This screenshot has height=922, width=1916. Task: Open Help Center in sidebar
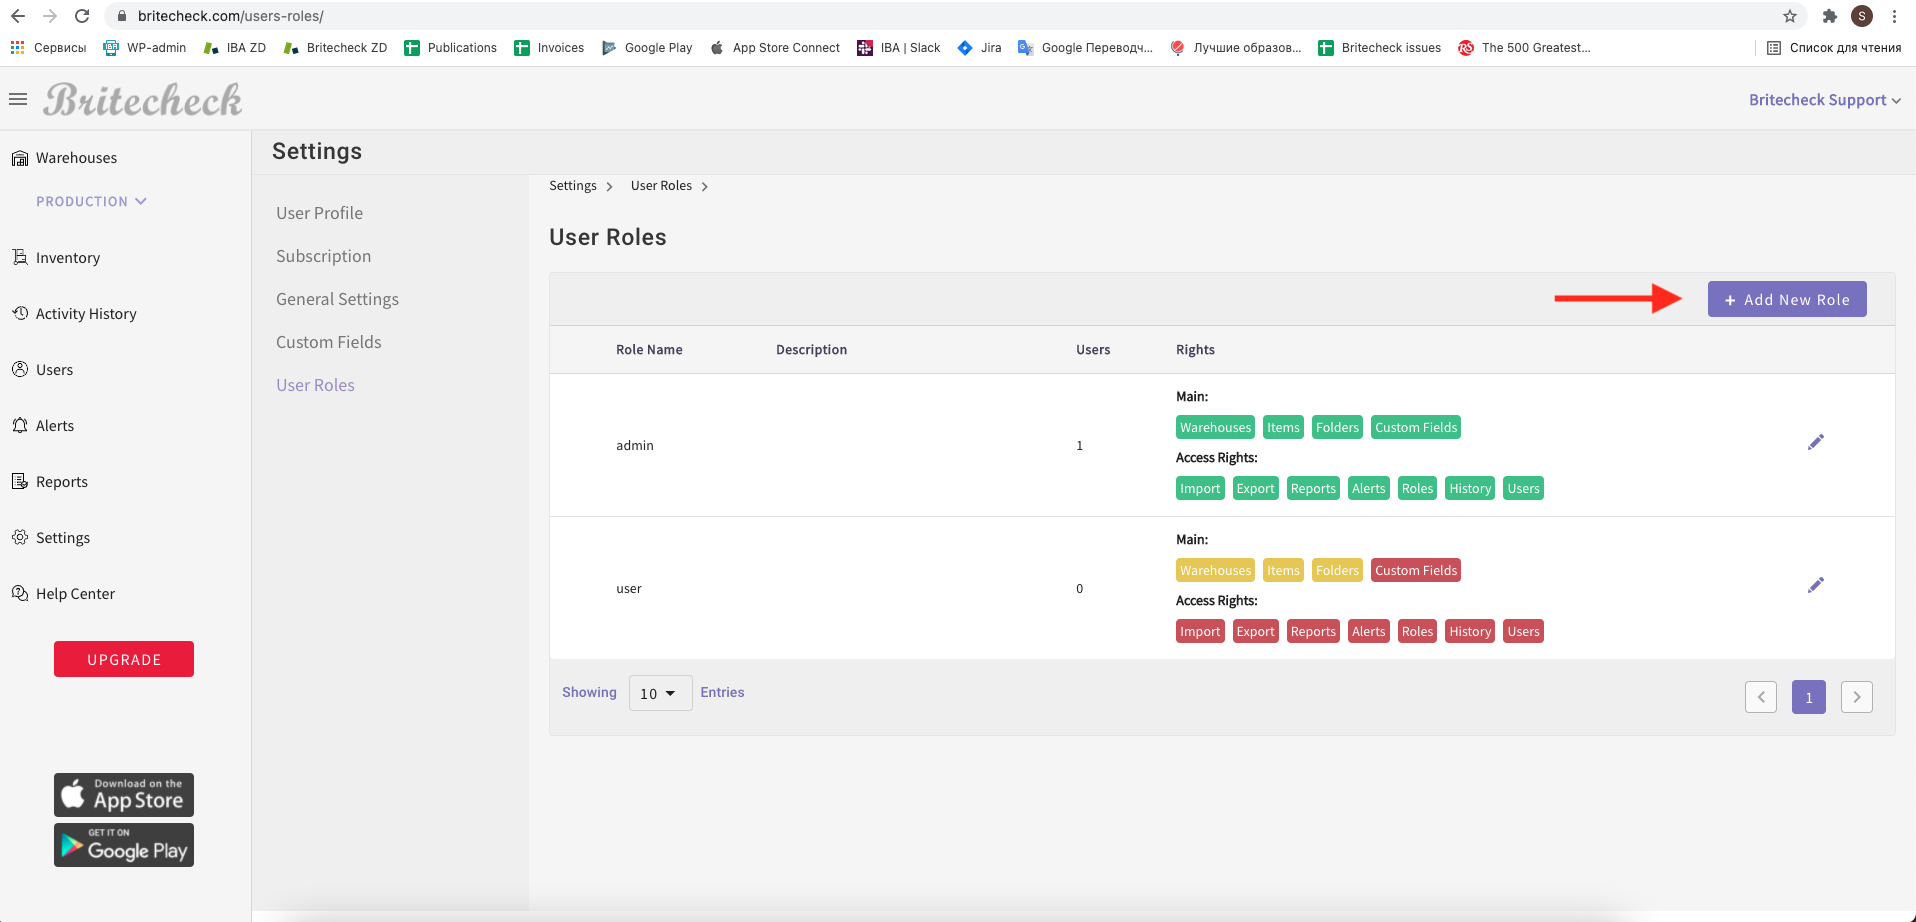pos(75,594)
